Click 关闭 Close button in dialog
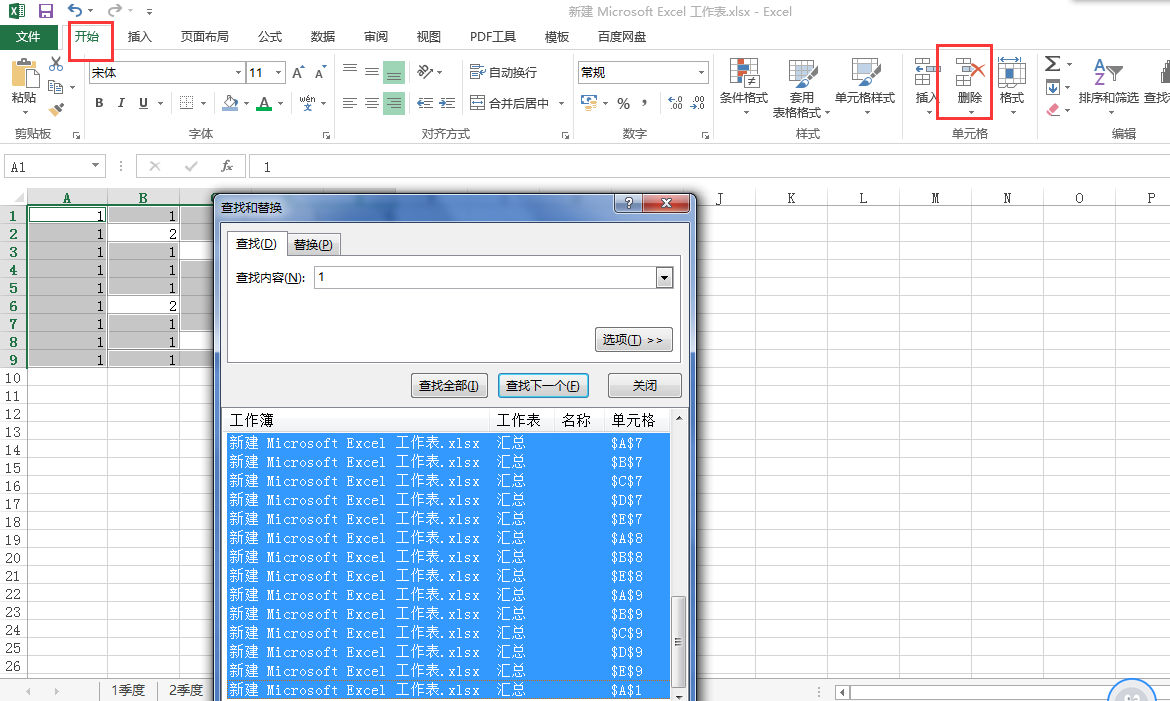Image resolution: width=1170 pixels, height=701 pixels. (645, 385)
